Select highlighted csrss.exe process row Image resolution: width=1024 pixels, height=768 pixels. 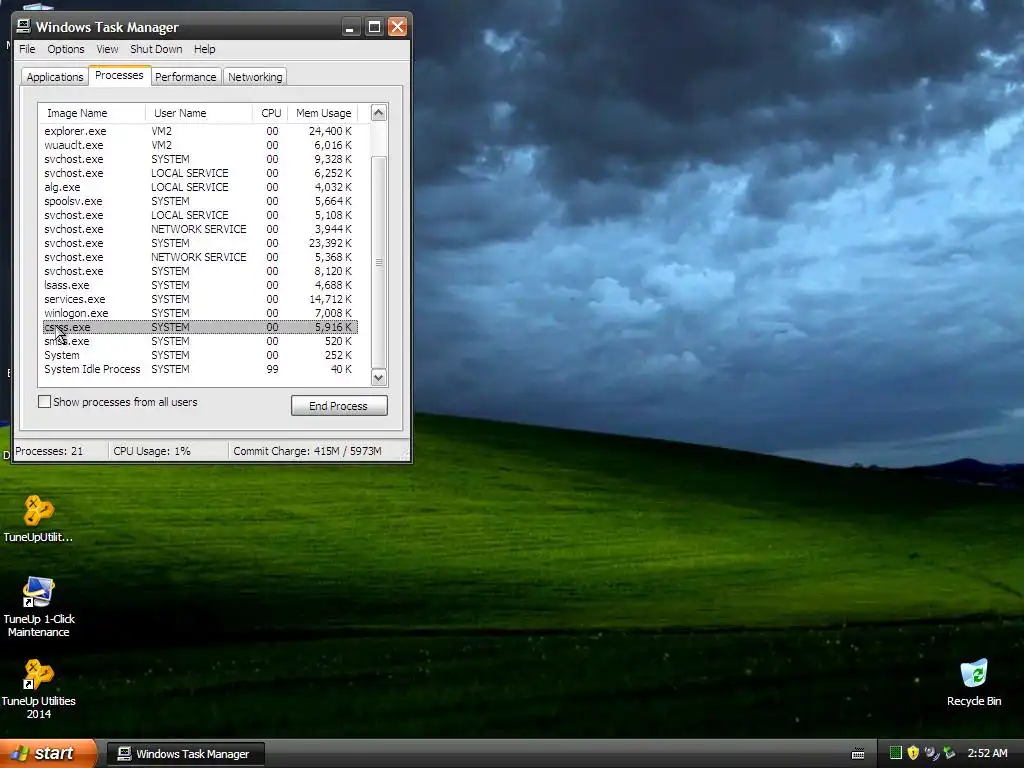(x=200, y=327)
